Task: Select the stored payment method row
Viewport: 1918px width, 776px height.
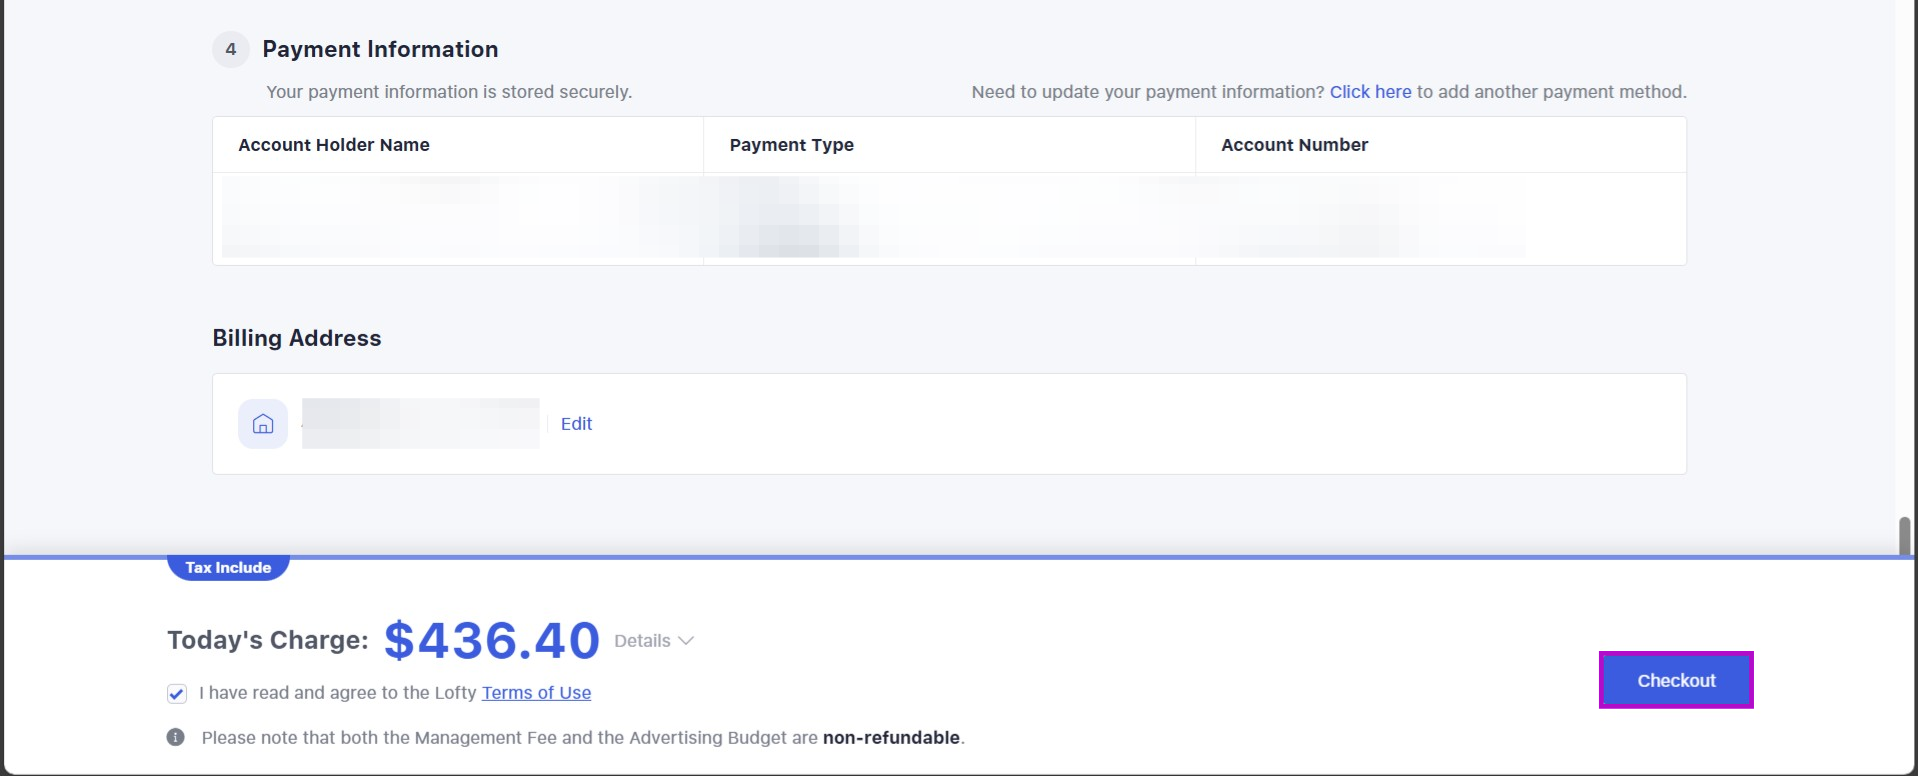Action: pyautogui.click(x=948, y=218)
